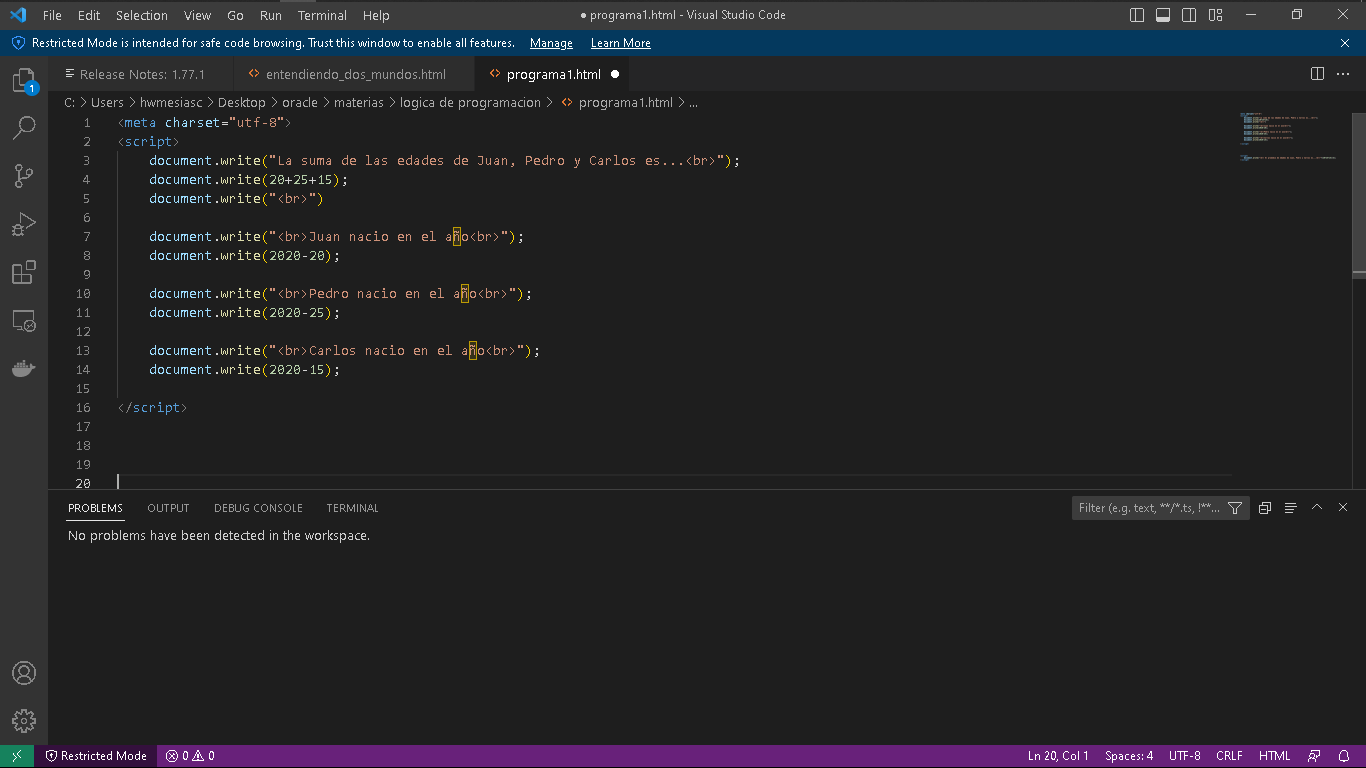Open the Source Control view
Viewport: 1366px width, 768px height.
click(x=24, y=176)
